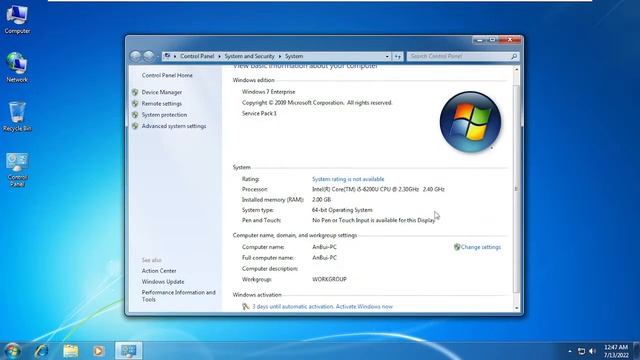Open System protection link

(164, 115)
